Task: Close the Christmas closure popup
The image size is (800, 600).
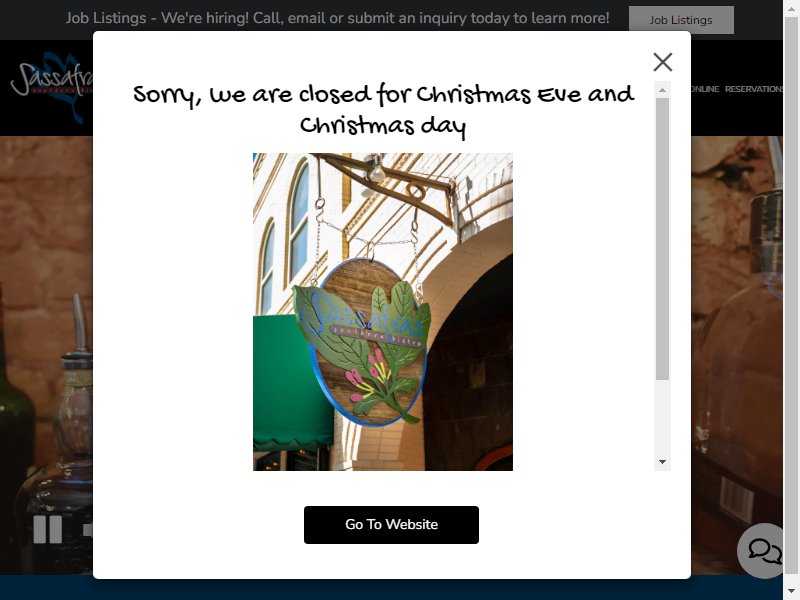Action: click(662, 62)
